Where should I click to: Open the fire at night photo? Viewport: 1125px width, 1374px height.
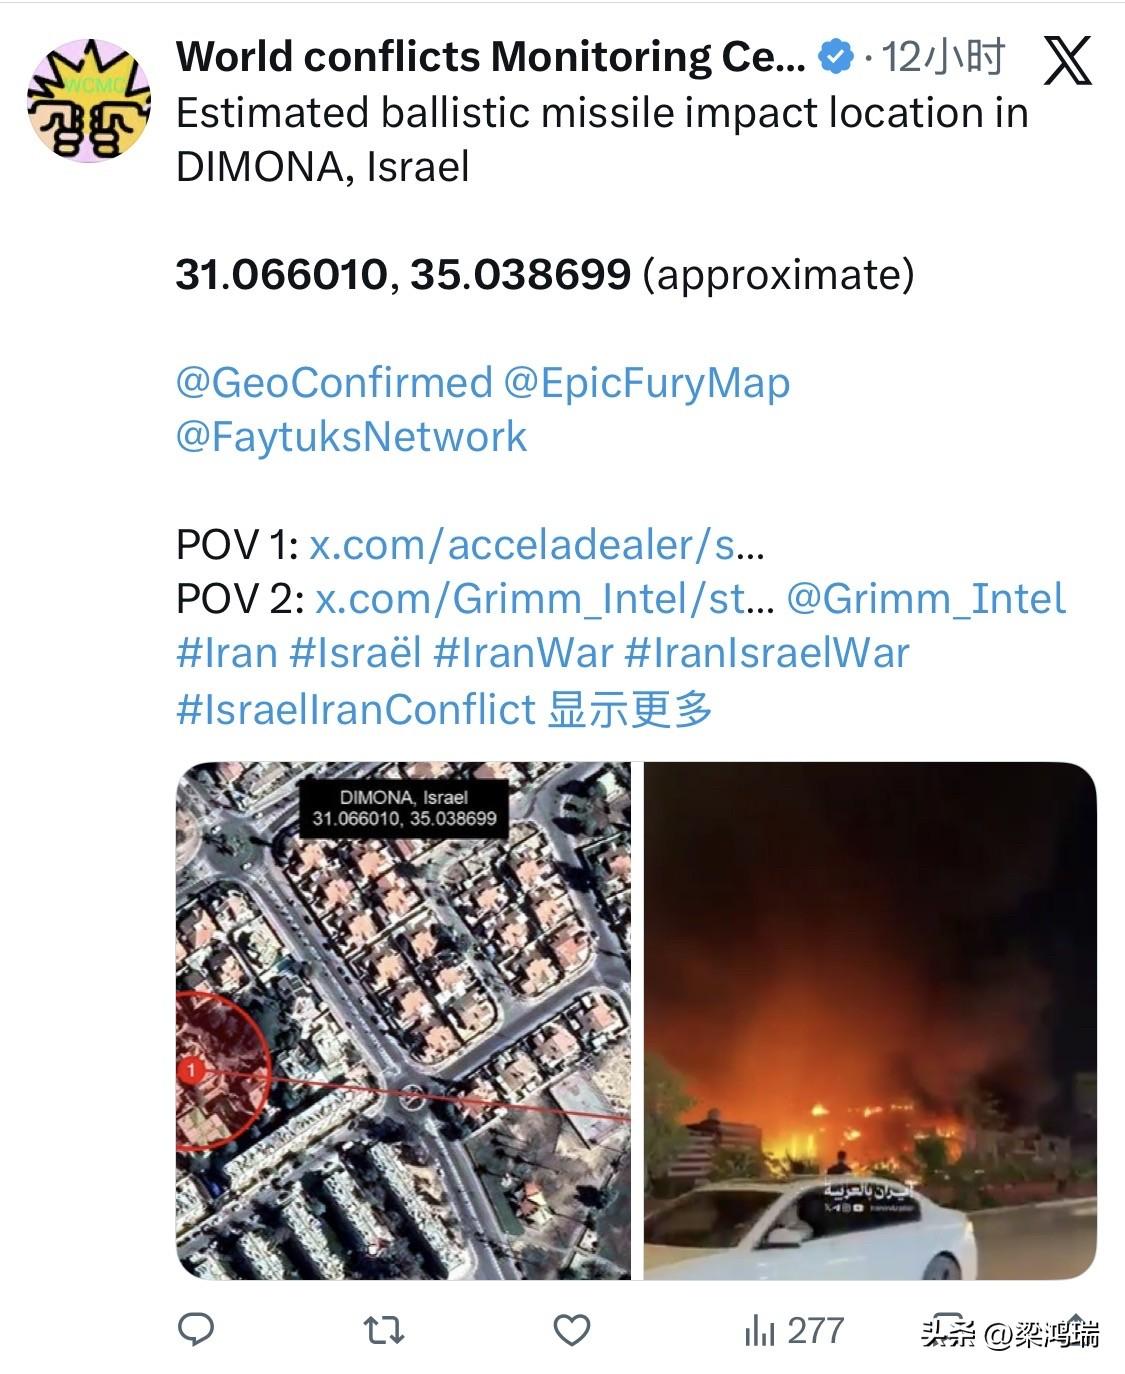pos(870,1021)
